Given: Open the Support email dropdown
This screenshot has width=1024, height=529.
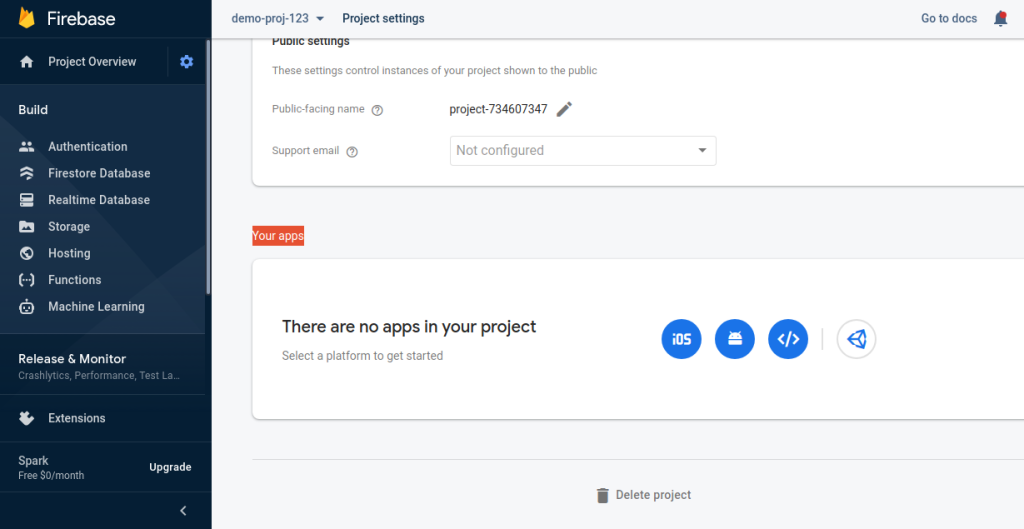Looking at the screenshot, I should click(x=583, y=151).
